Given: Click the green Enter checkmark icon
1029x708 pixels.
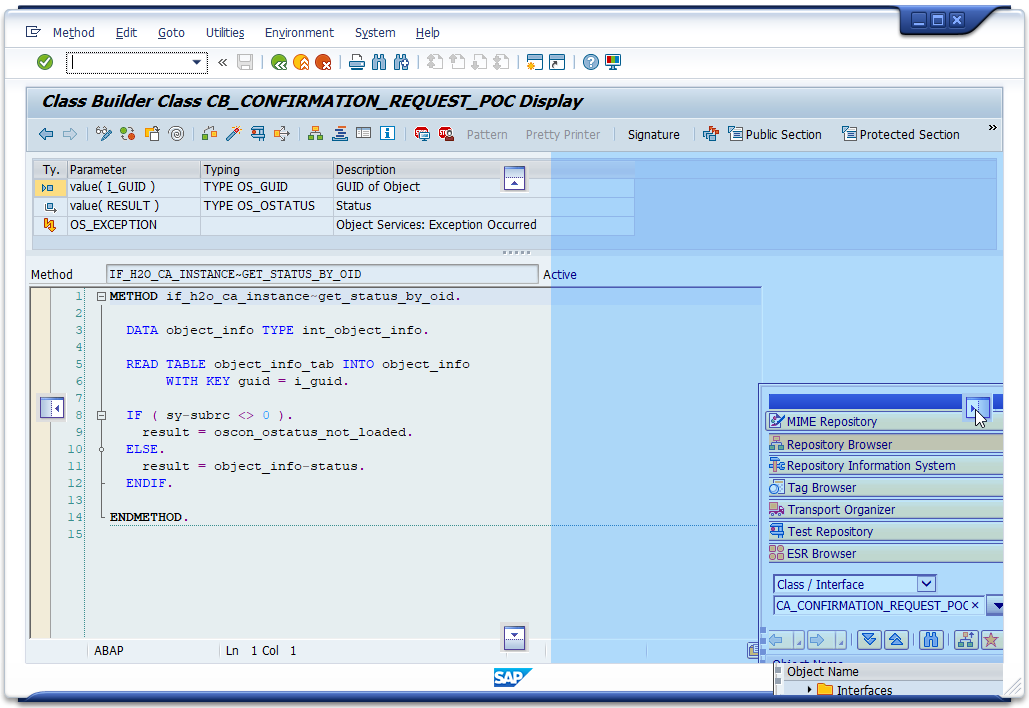Looking at the screenshot, I should [x=45, y=62].
